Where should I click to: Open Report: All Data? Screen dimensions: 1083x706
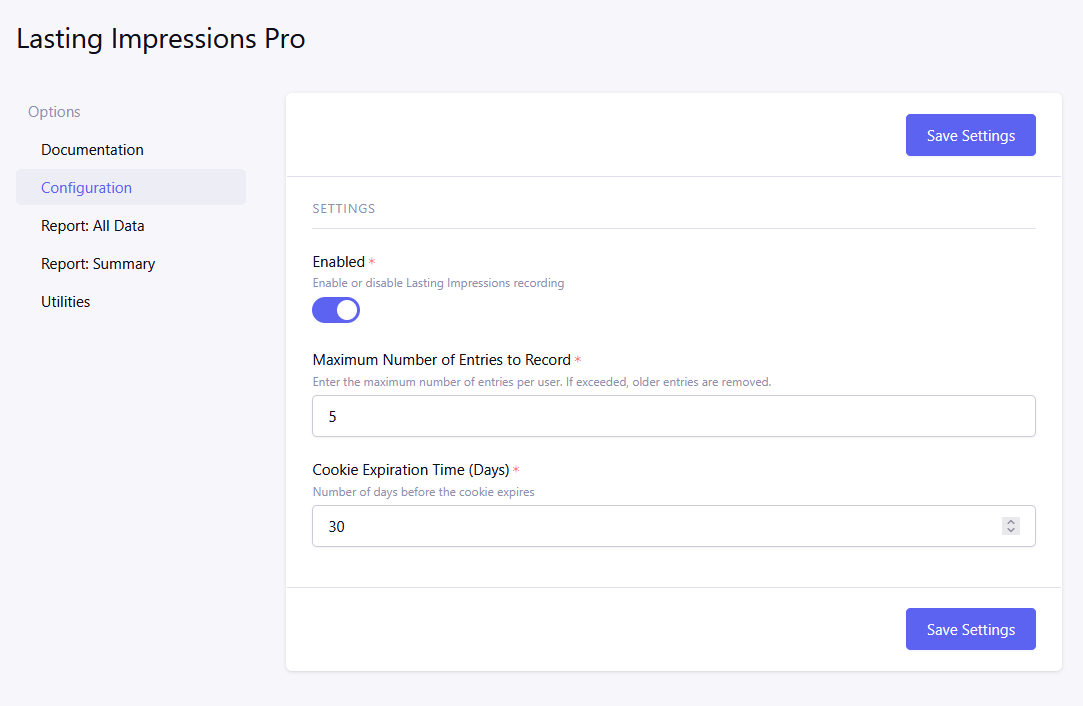tap(92, 225)
